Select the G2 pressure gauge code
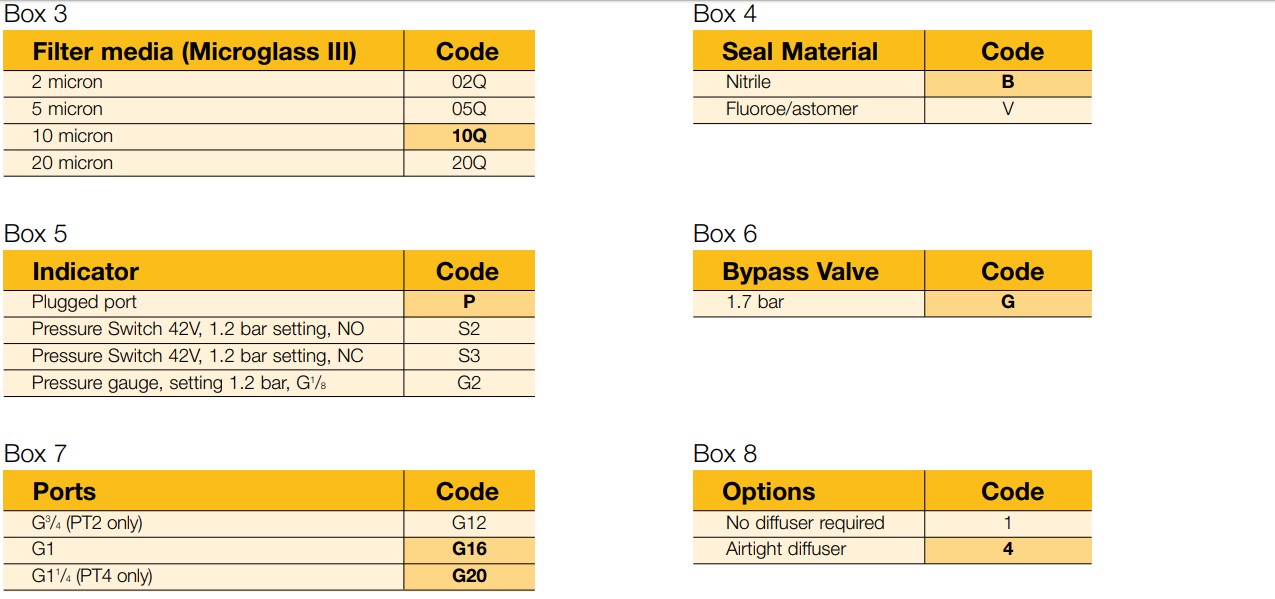The height and width of the screenshot is (599, 1275). [x=469, y=383]
